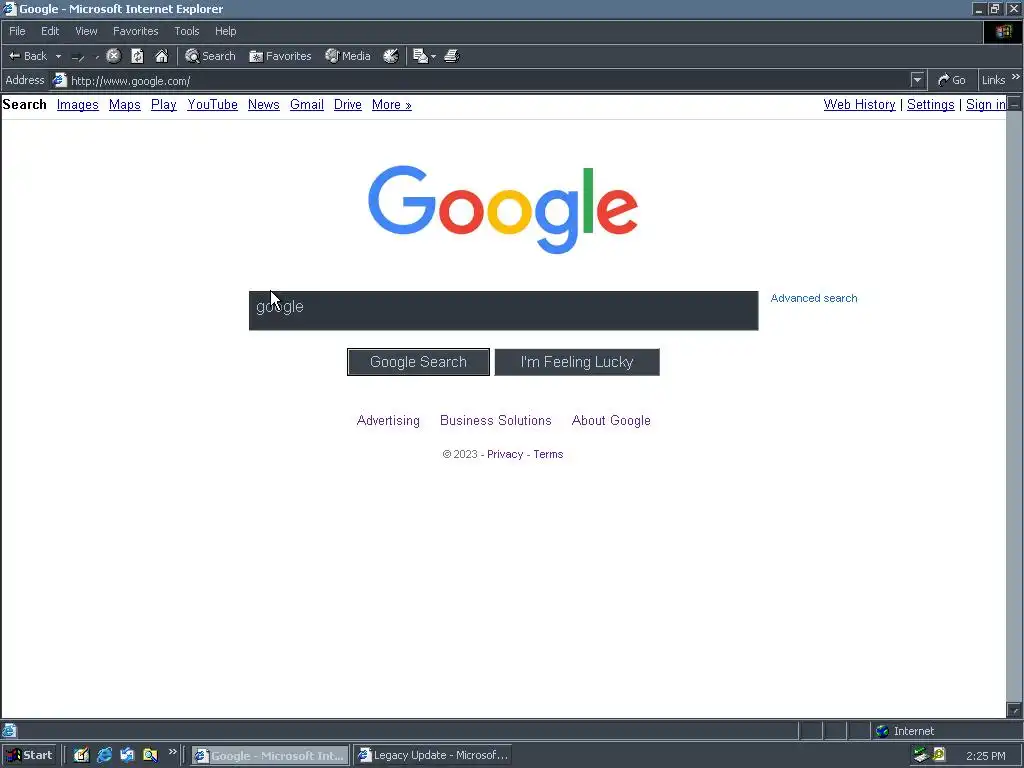Open the About Google link
Image resolution: width=1024 pixels, height=768 pixels.
(x=611, y=421)
